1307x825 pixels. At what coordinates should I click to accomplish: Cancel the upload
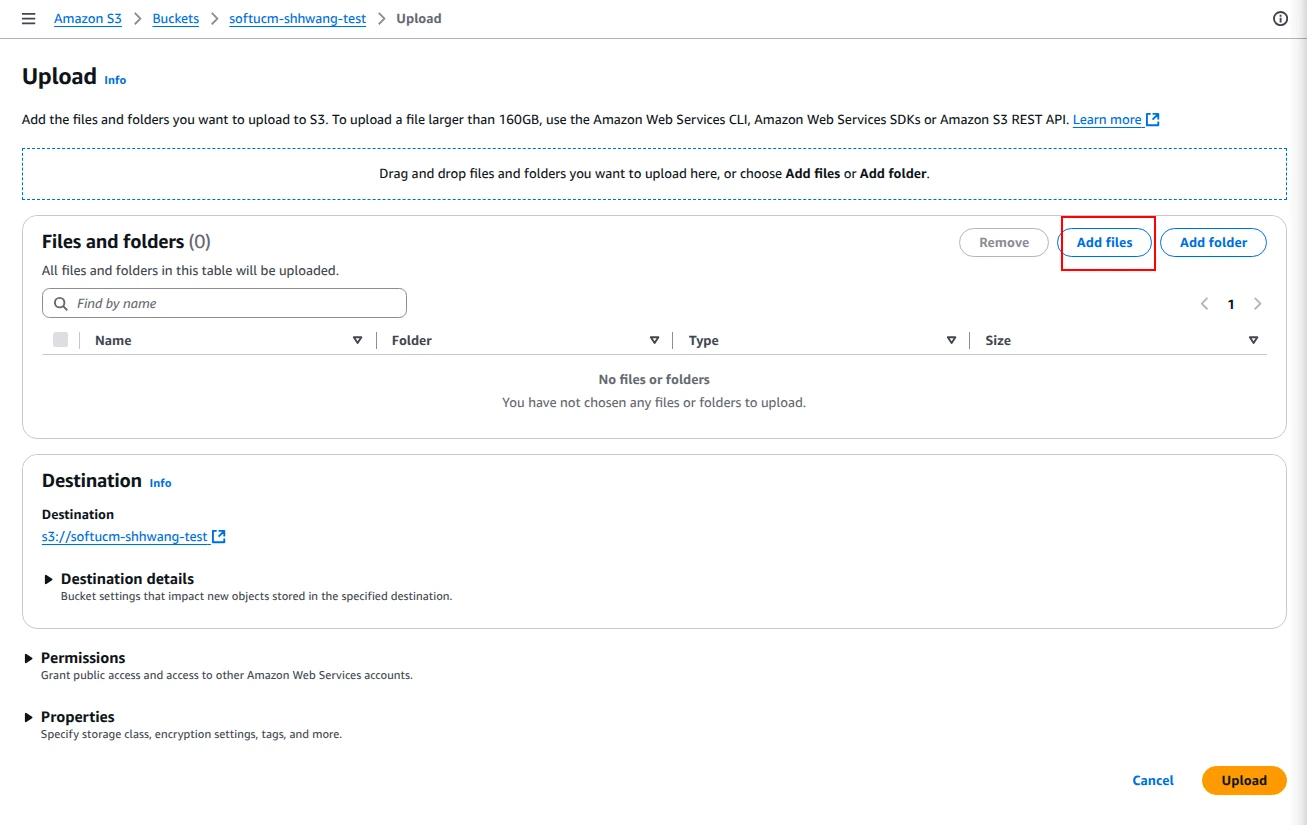click(1153, 781)
